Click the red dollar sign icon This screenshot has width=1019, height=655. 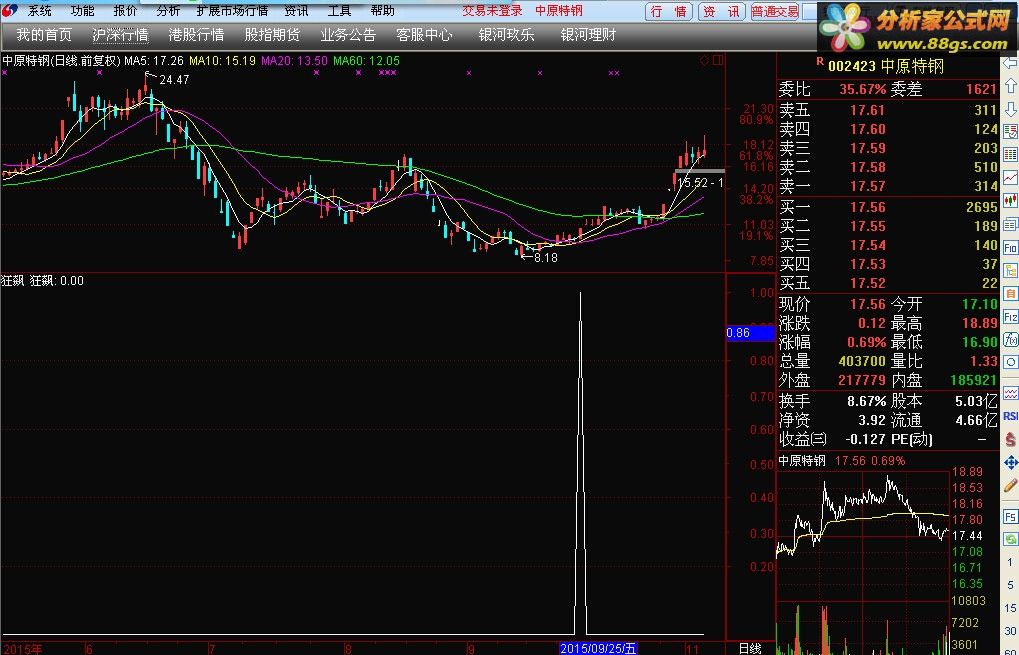point(1011,439)
